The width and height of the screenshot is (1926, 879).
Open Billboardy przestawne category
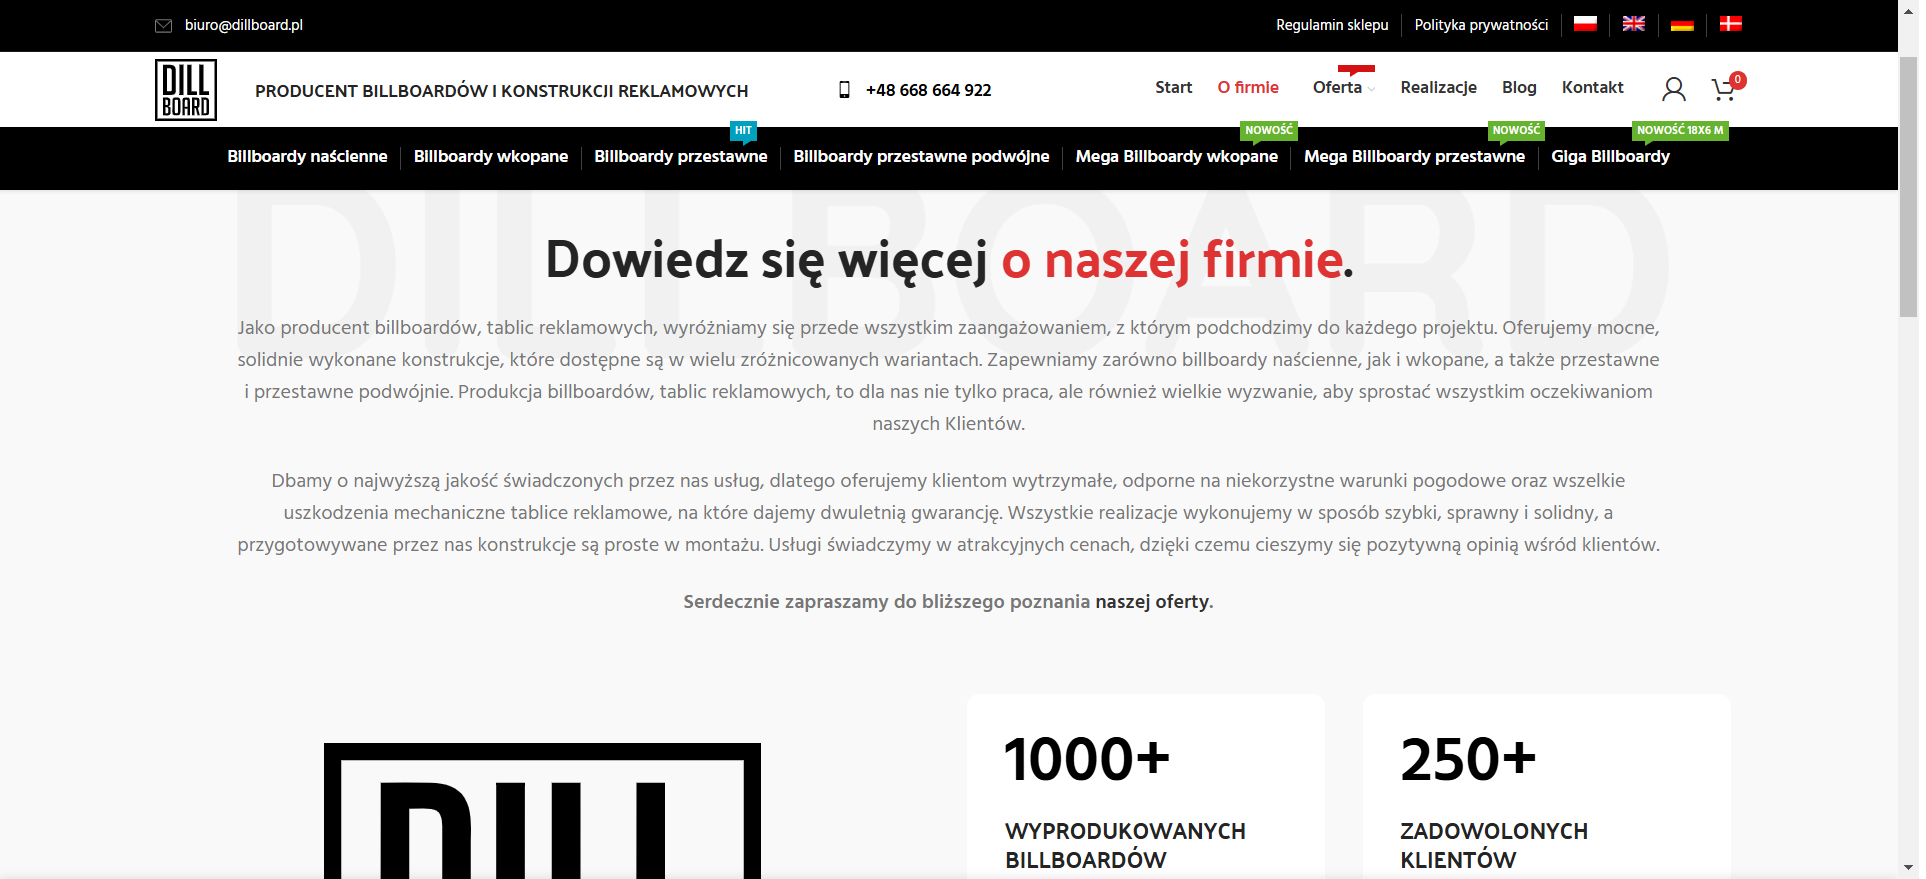point(681,157)
